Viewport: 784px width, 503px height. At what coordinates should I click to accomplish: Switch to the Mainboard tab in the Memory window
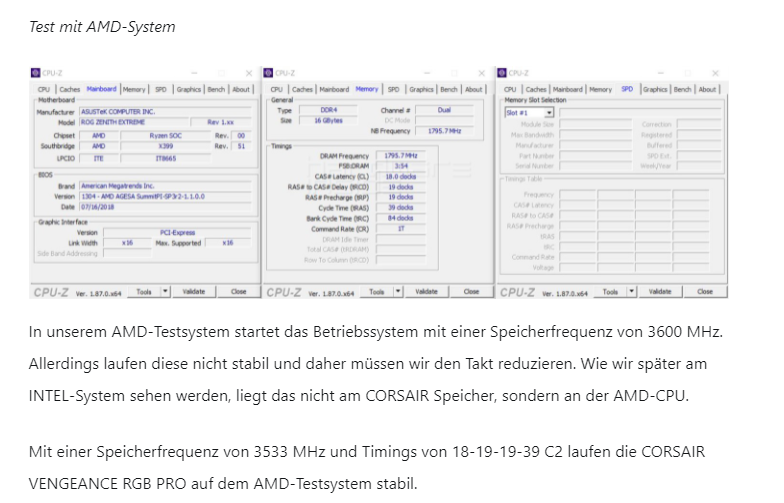(334, 90)
